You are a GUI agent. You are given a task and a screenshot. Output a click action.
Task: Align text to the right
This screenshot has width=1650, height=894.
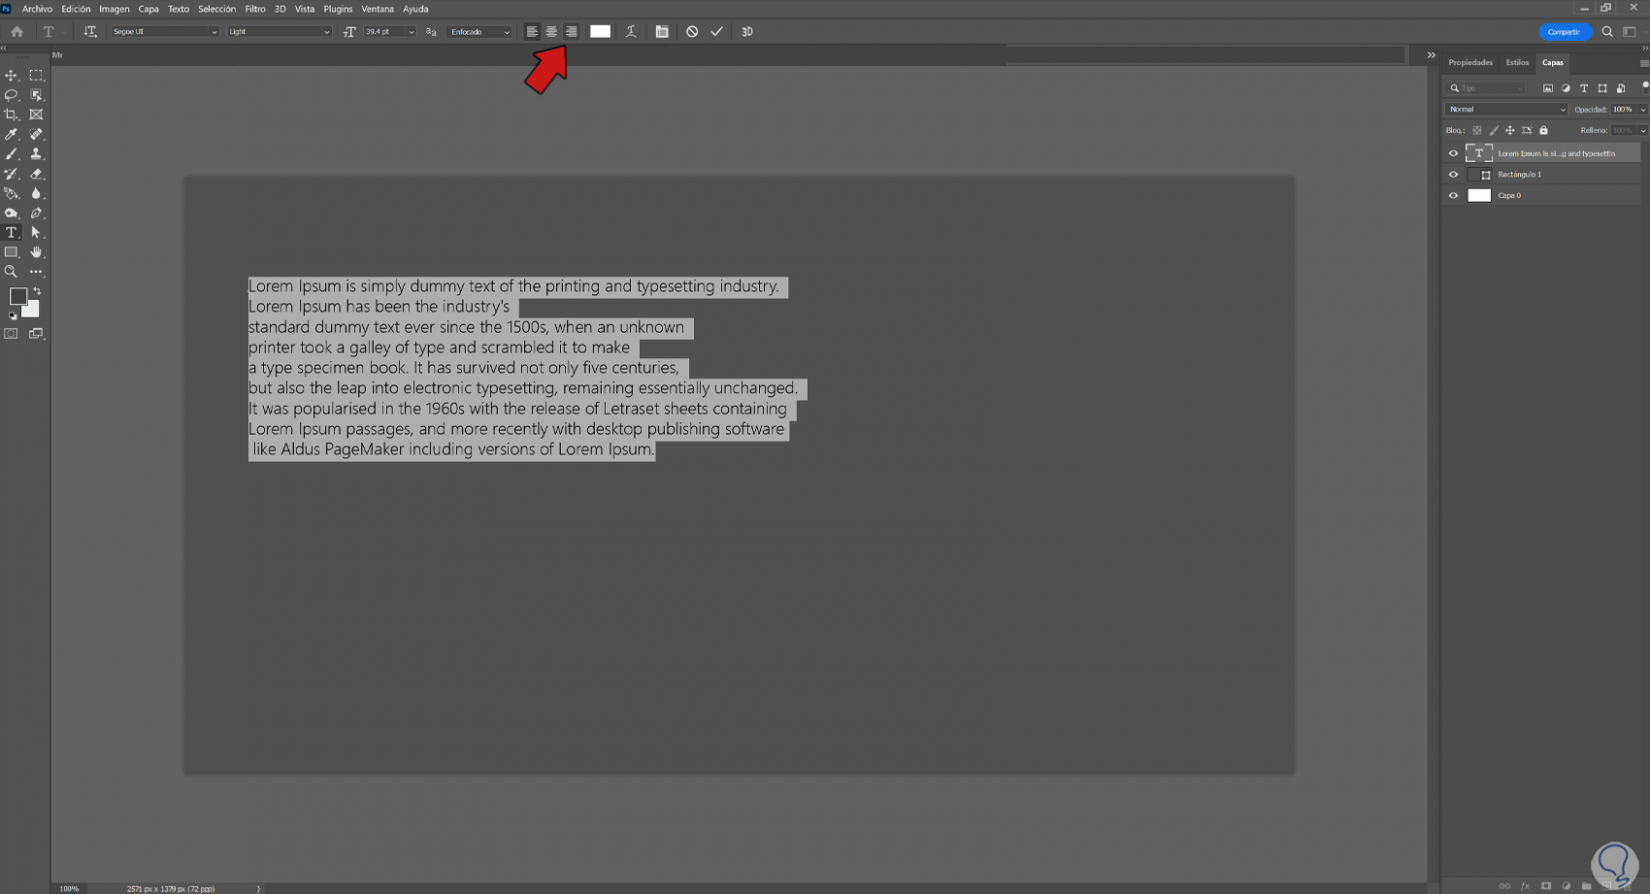[571, 32]
